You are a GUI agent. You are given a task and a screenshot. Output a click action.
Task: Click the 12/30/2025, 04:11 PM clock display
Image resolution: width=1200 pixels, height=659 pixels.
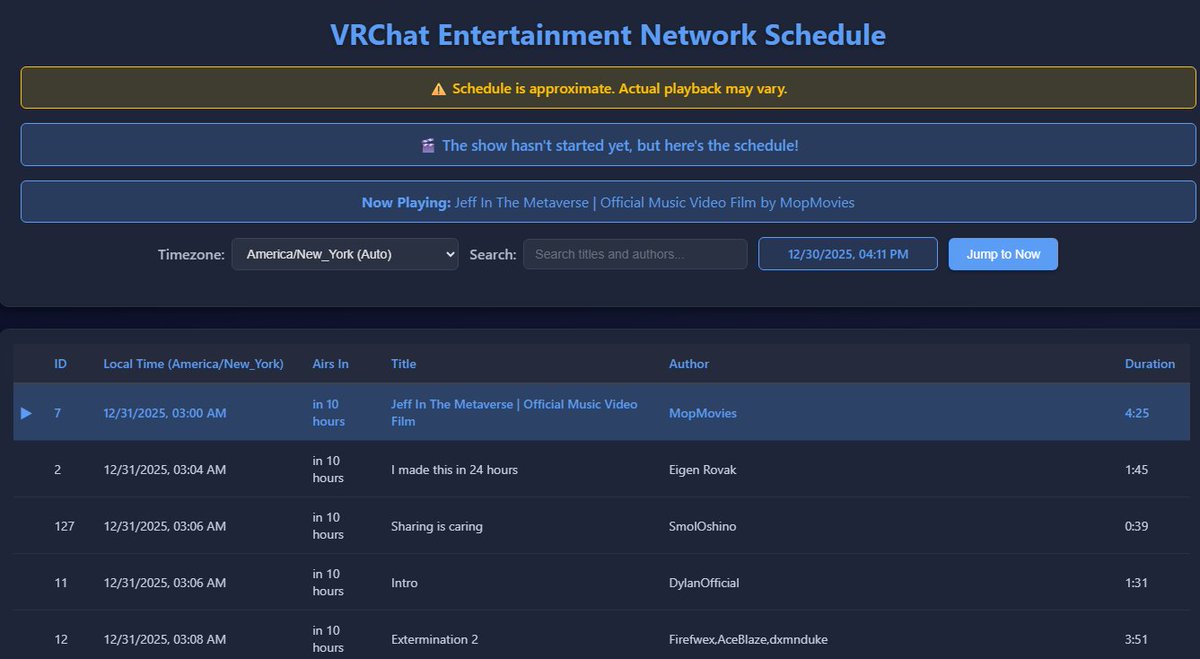point(848,254)
